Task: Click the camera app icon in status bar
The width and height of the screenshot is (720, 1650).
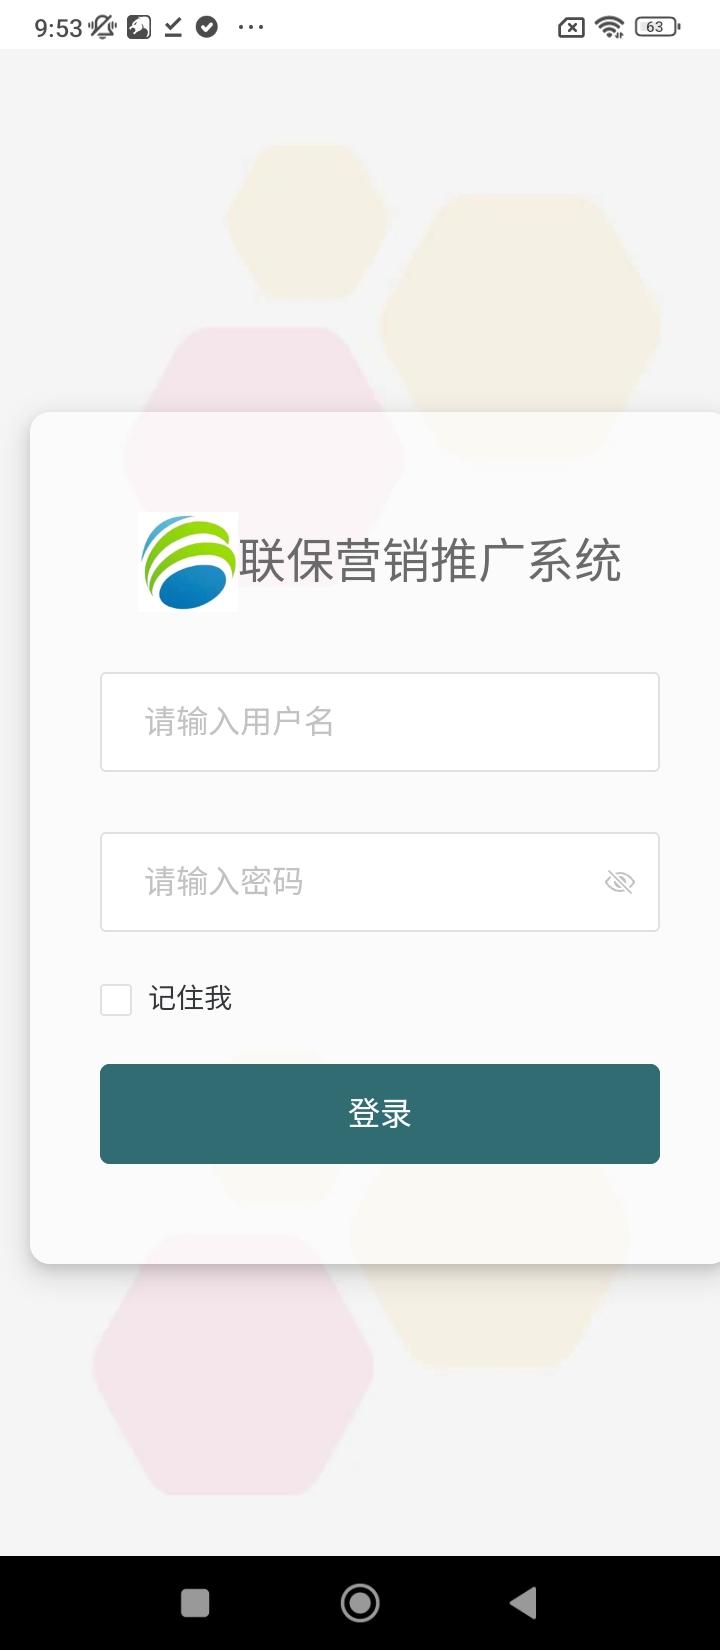Action: [x=136, y=26]
